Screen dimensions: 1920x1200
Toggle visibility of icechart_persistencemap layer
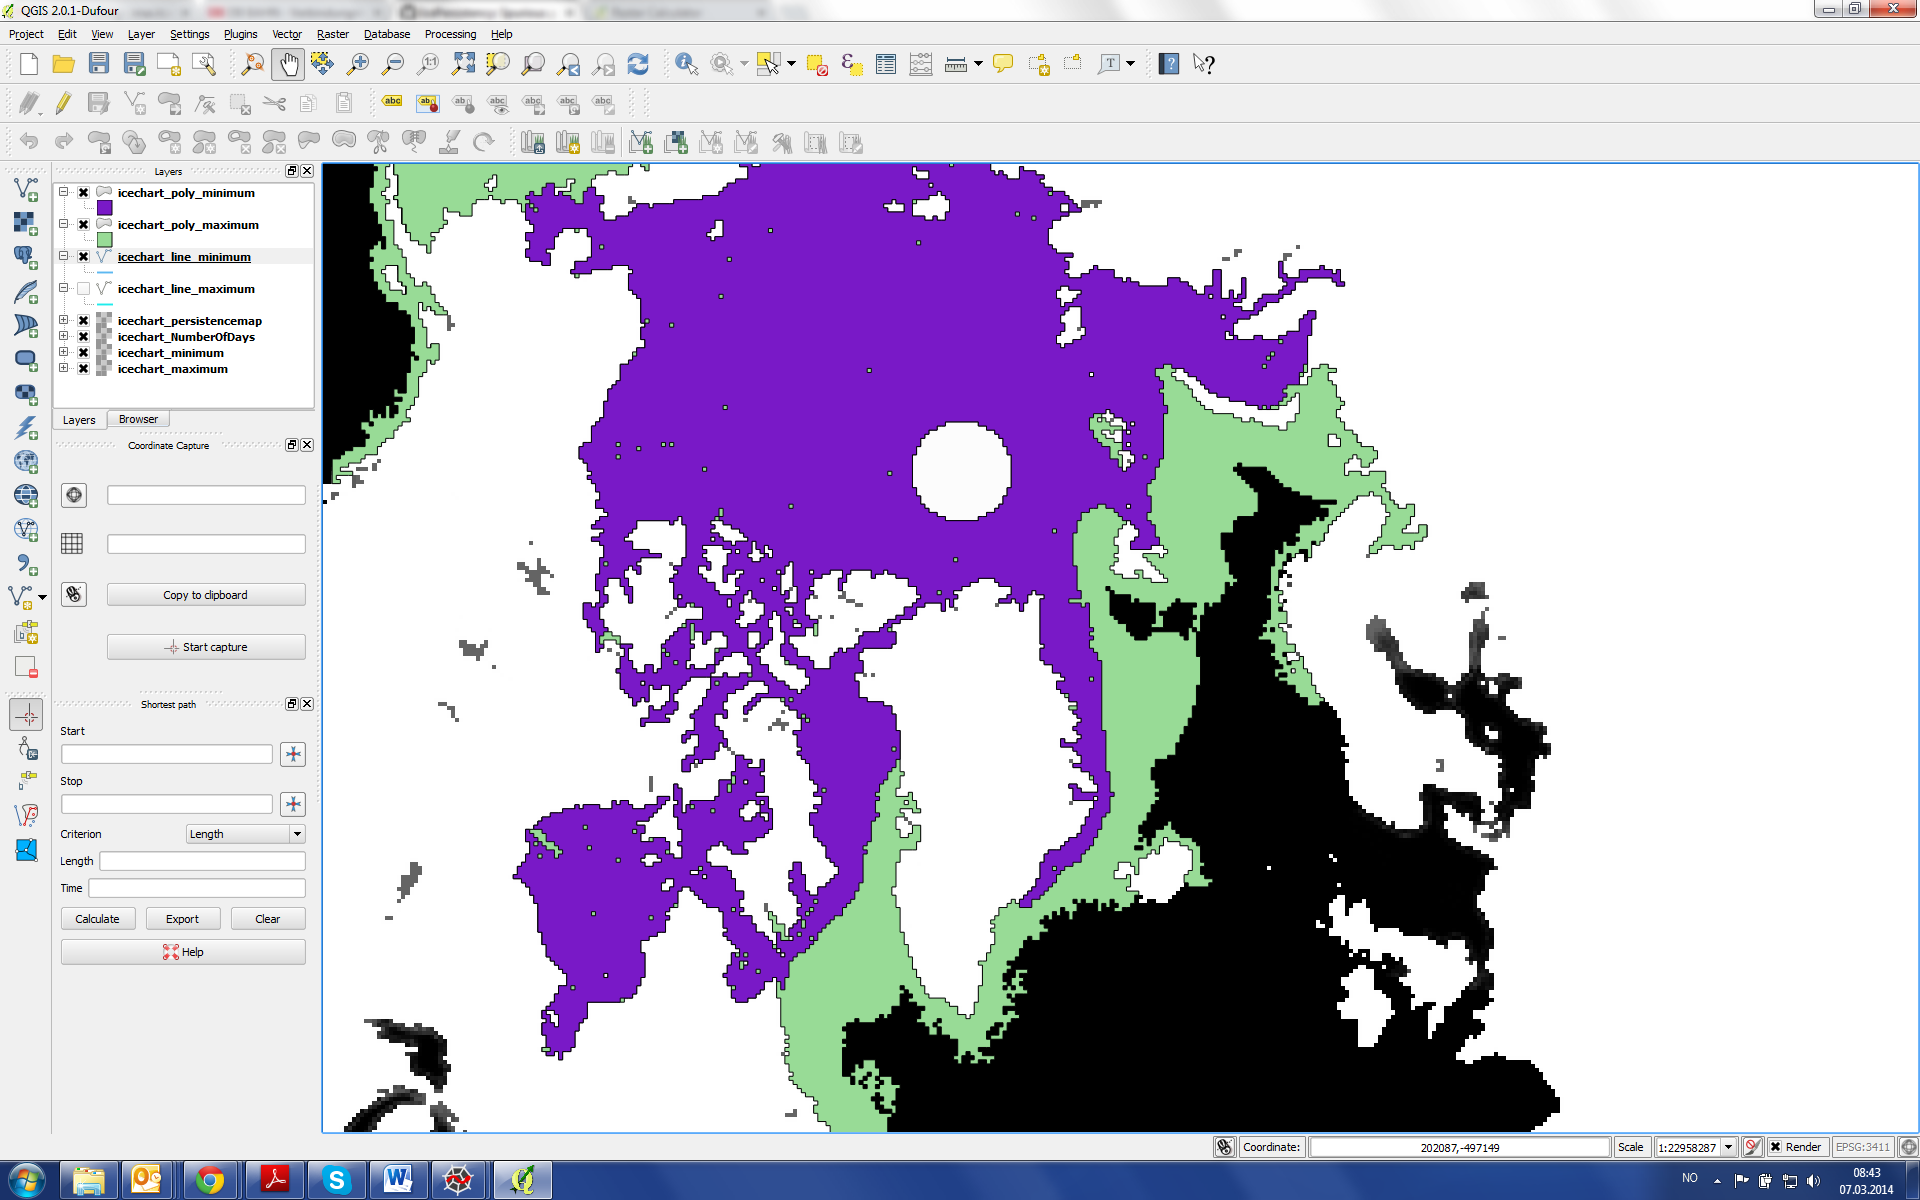tap(84, 321)
